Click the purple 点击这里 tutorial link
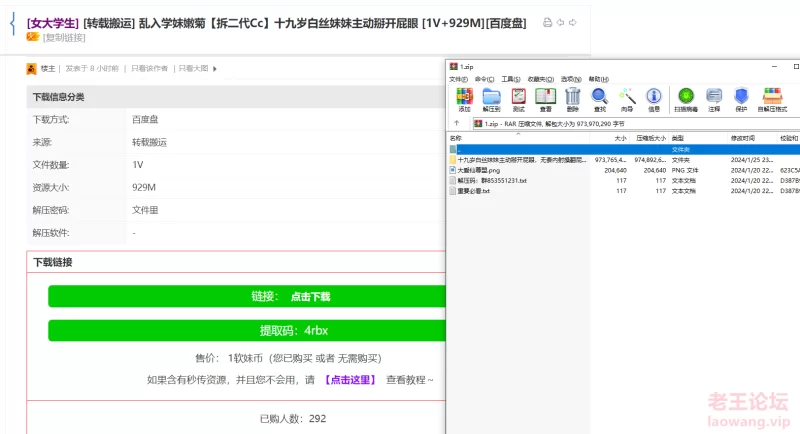This screenshot has height=434, width=800. [x=352, y=380]
